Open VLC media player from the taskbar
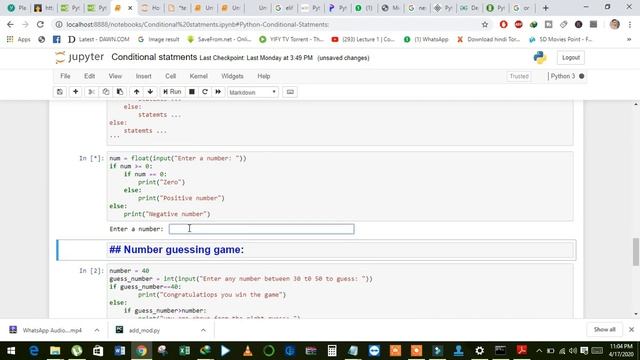This screenshot has height=360, width=640. (247, 351)
